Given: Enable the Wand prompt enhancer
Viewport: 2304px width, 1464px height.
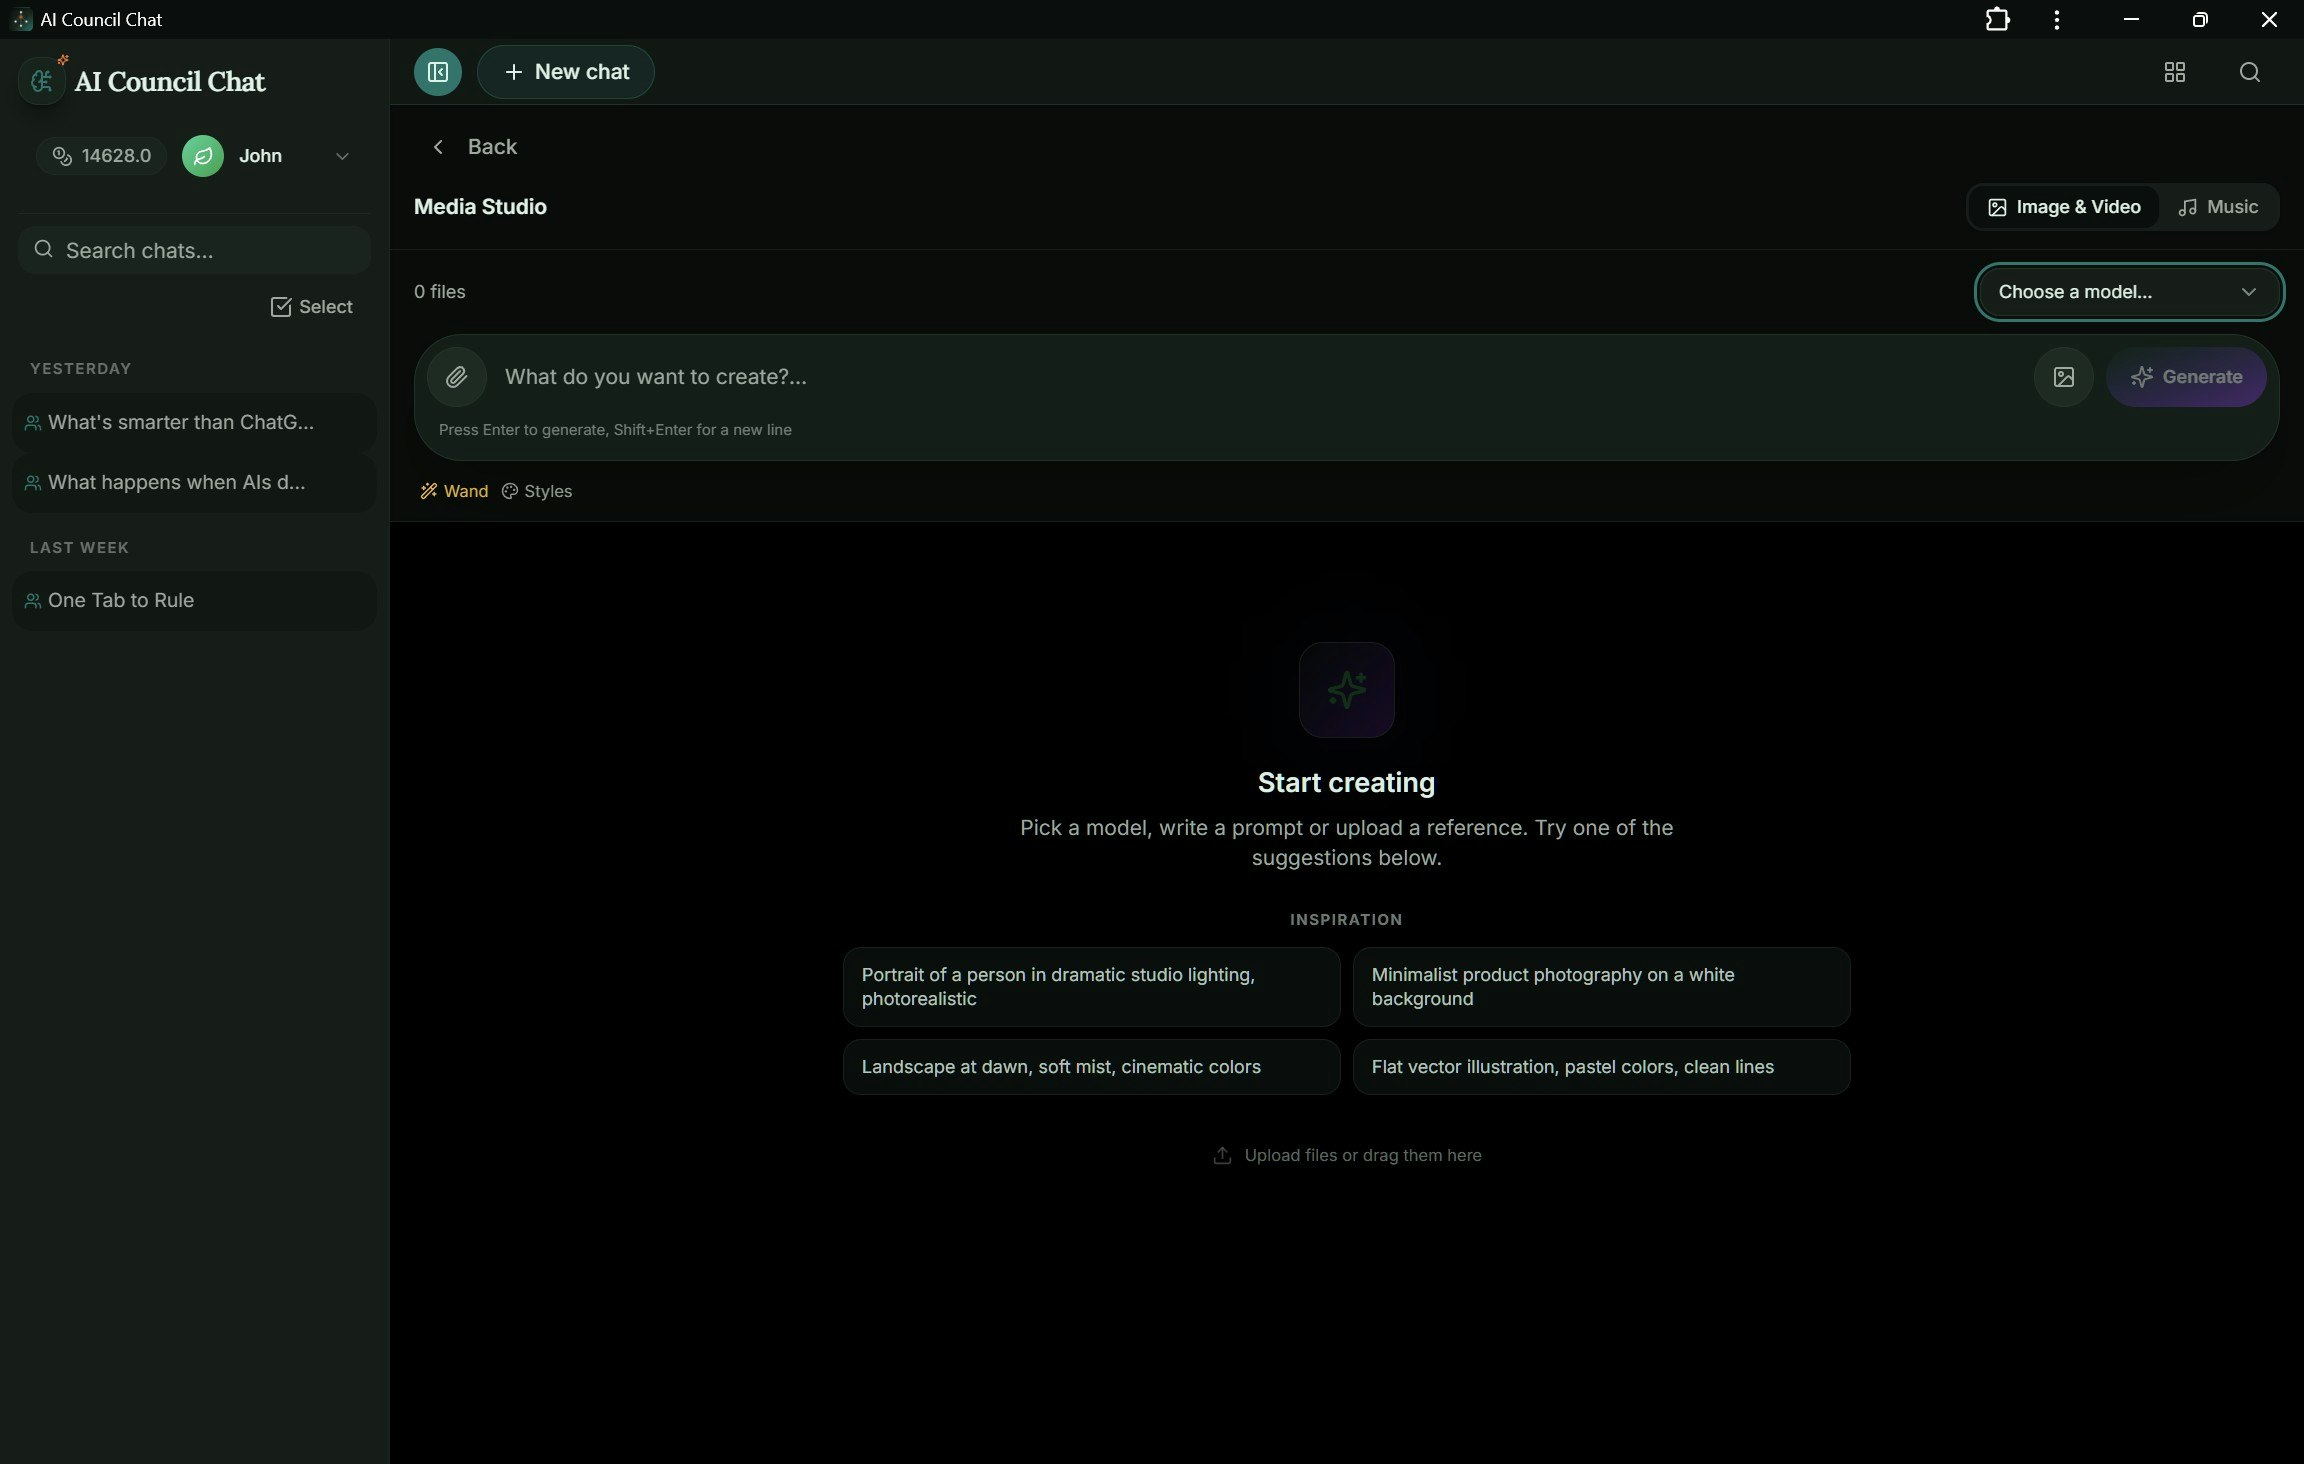Looking at the screenshot, I should [x=454, y=491].
